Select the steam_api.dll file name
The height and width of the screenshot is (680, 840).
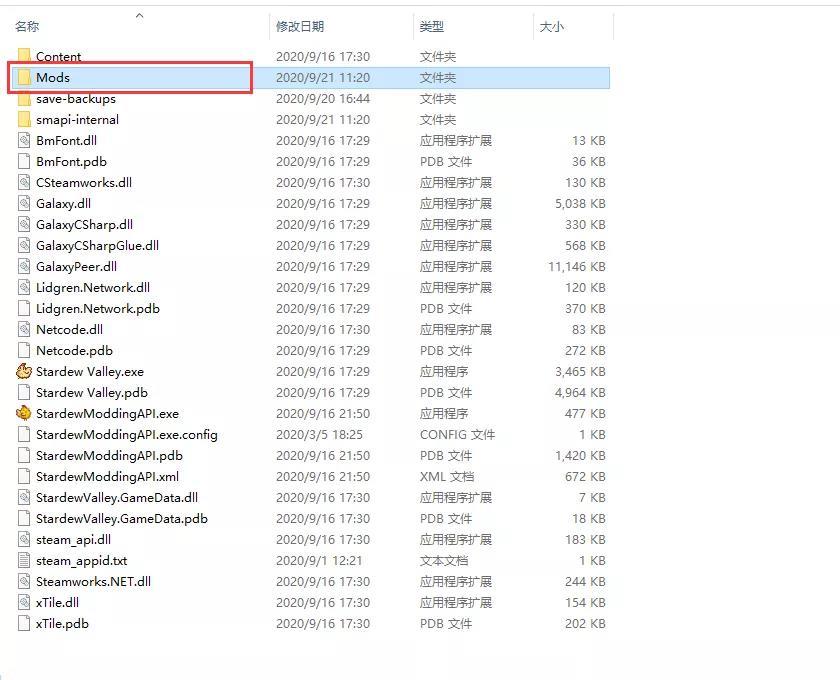point(74,540)
